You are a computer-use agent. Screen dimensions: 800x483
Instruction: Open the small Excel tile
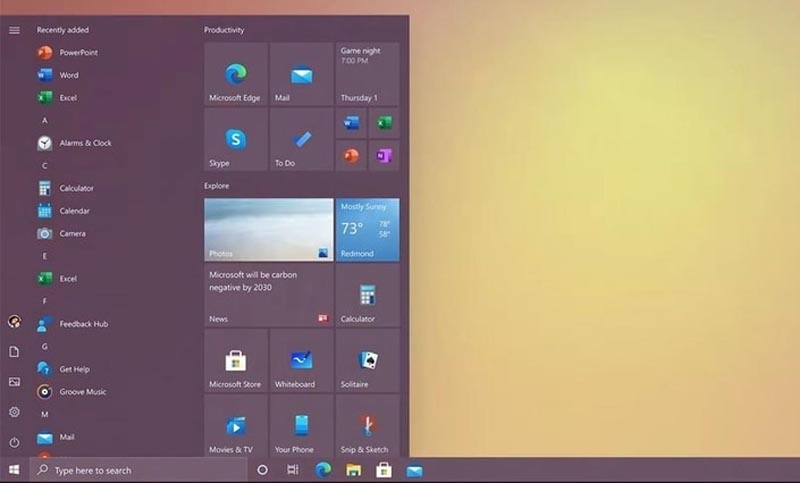click(384, 123)
